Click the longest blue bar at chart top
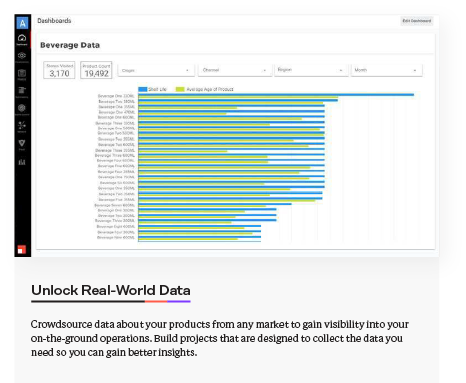 pos(276,95)
